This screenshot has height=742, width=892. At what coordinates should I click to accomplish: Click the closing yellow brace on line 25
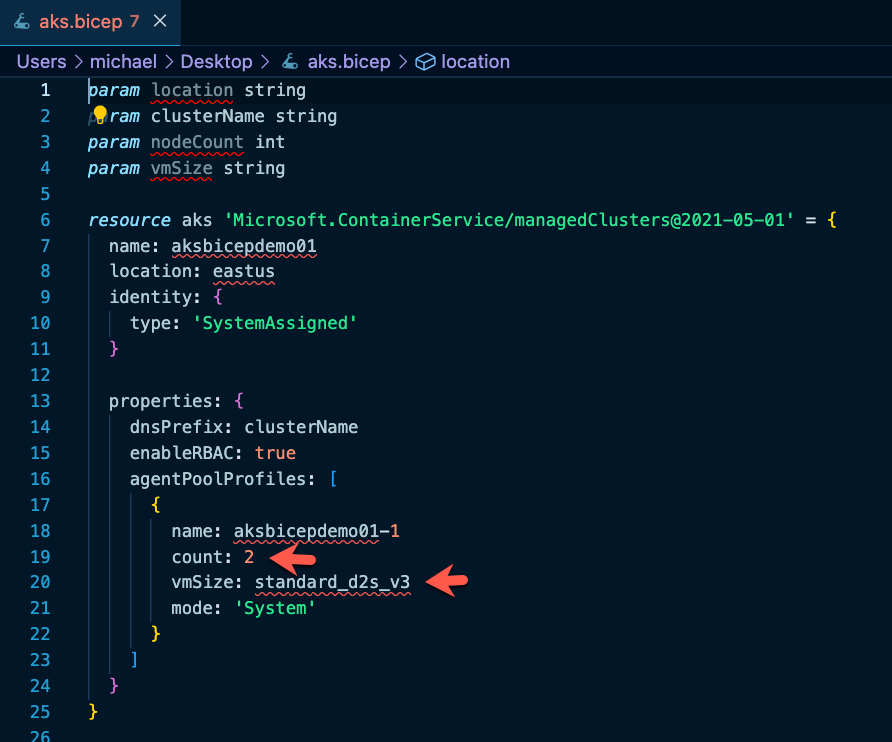pos(93,712)
